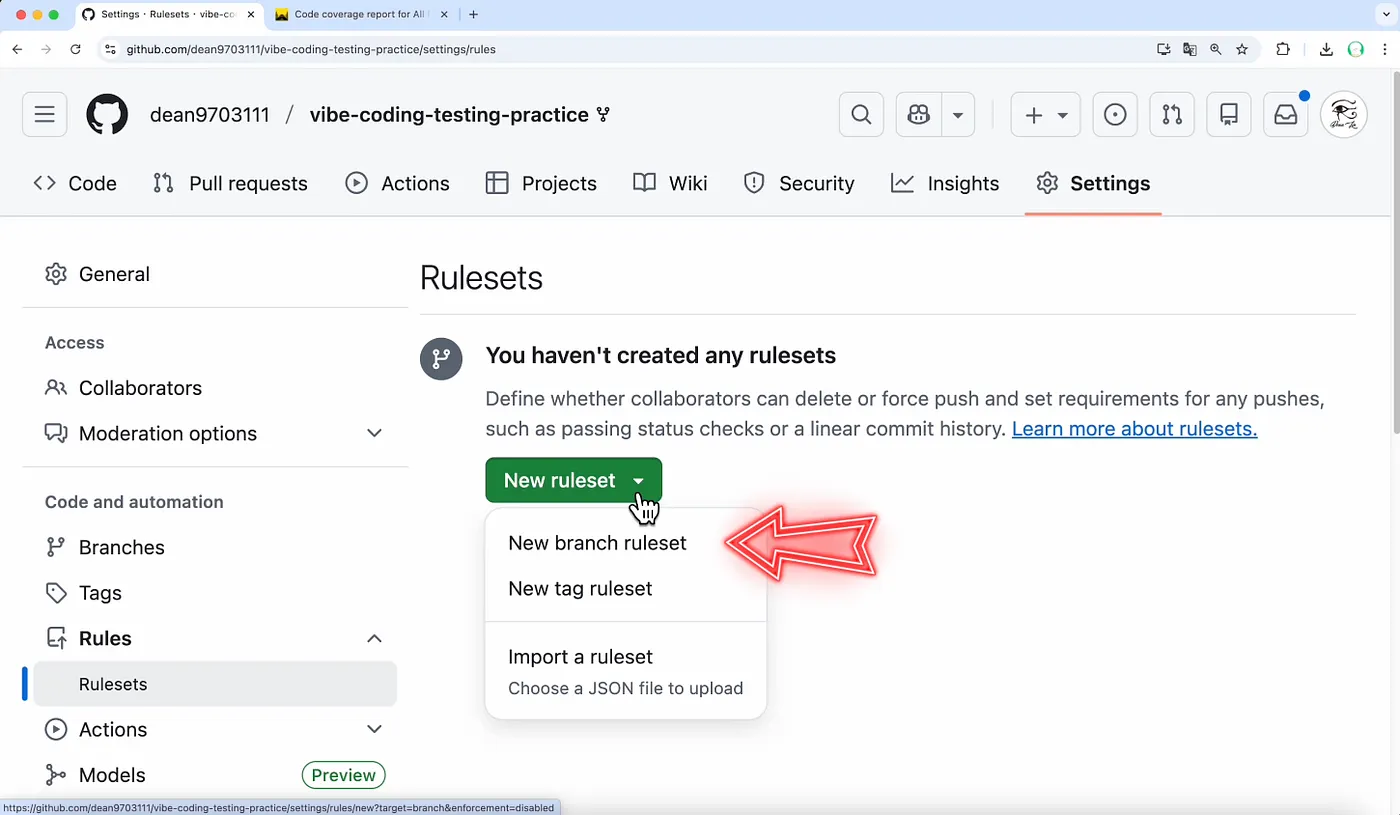Go back to the previous page
Screen dimensions: 1400x815
coord(17,49)
